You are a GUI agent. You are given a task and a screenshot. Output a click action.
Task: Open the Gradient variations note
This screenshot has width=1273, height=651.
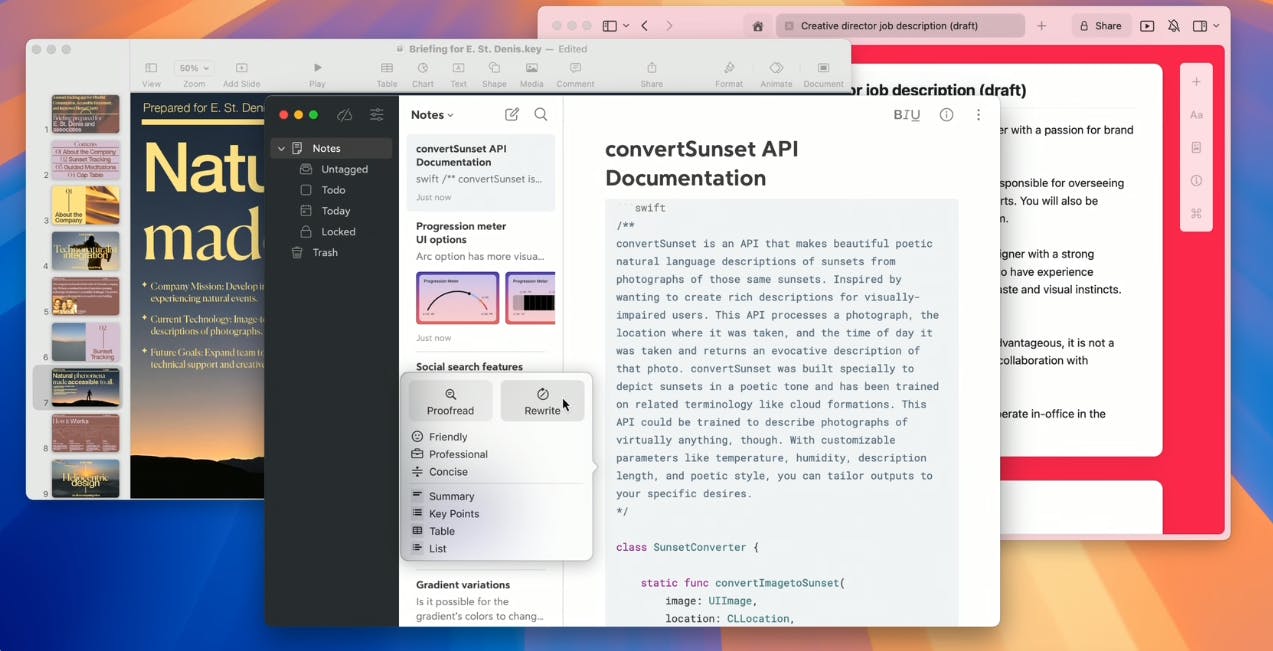click(481, 600)
